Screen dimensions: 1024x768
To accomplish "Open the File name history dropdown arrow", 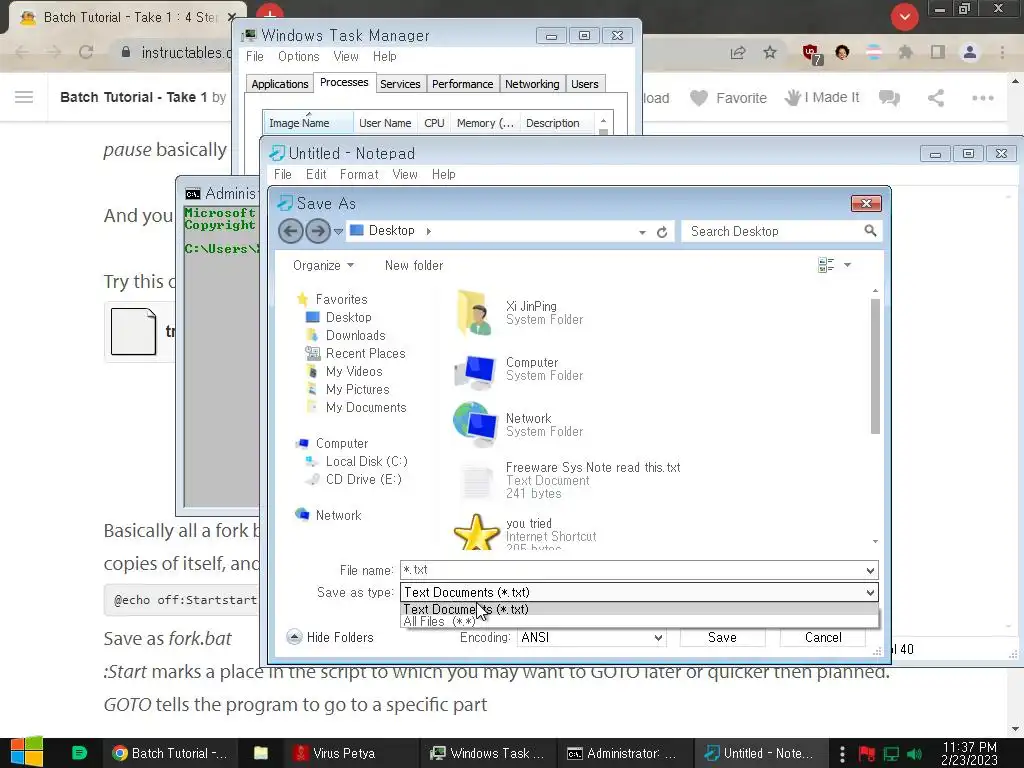I will coord(870,570).
